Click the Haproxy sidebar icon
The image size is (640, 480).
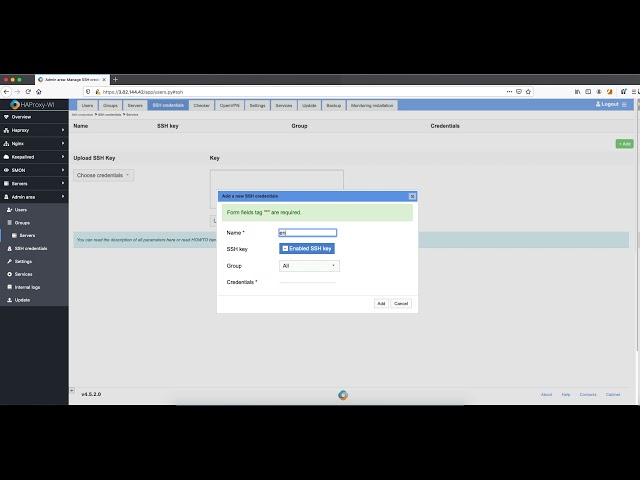[x=6, y=131]
